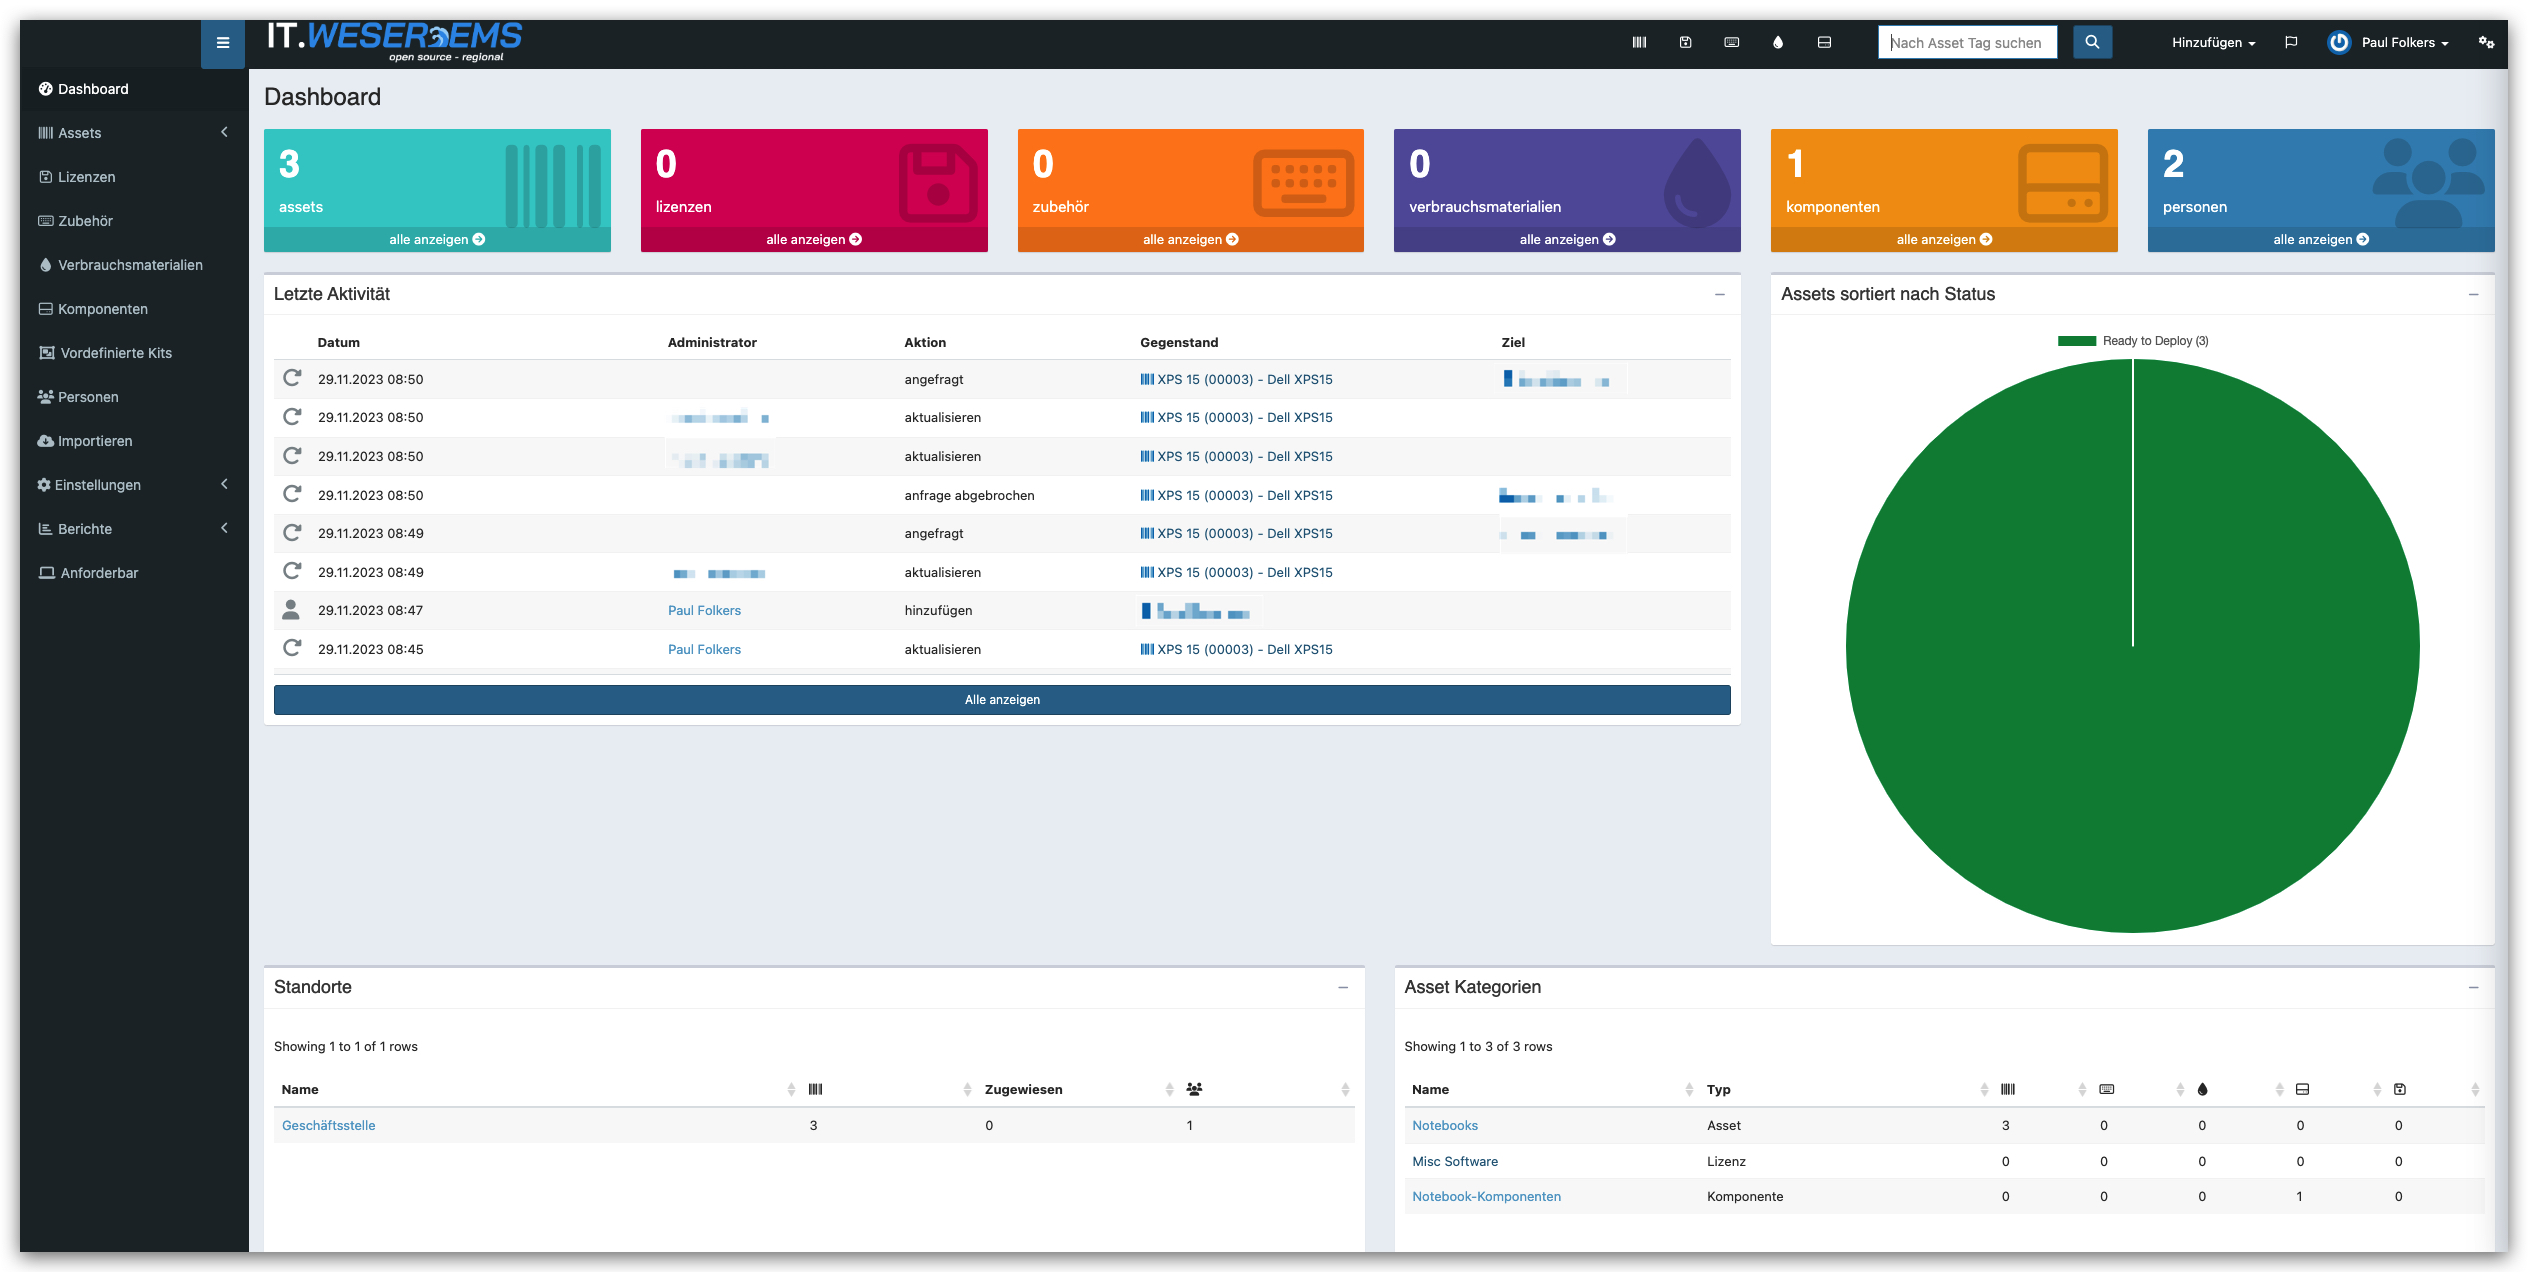2528x1272 pixels.
Task: Sort Asset Kategorien by Typ header
Action: (1718, 1090)
